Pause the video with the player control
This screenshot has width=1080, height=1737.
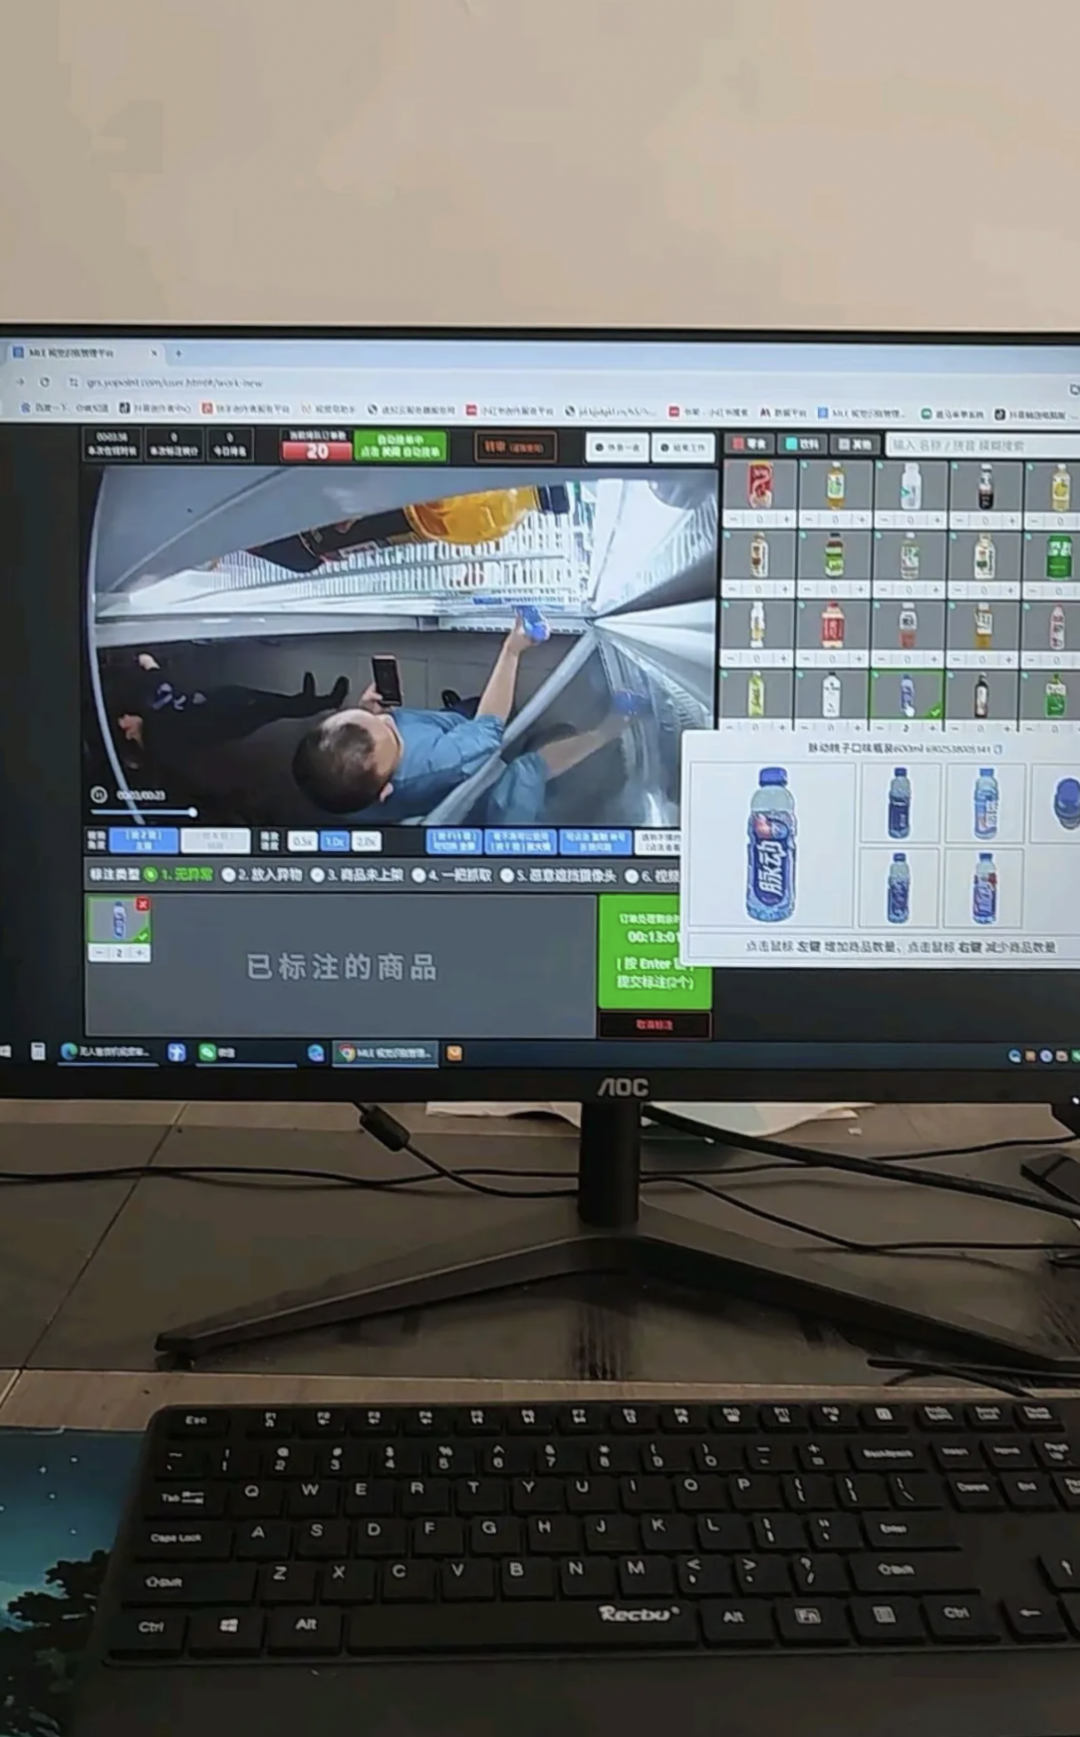click(x=99, y=795)
